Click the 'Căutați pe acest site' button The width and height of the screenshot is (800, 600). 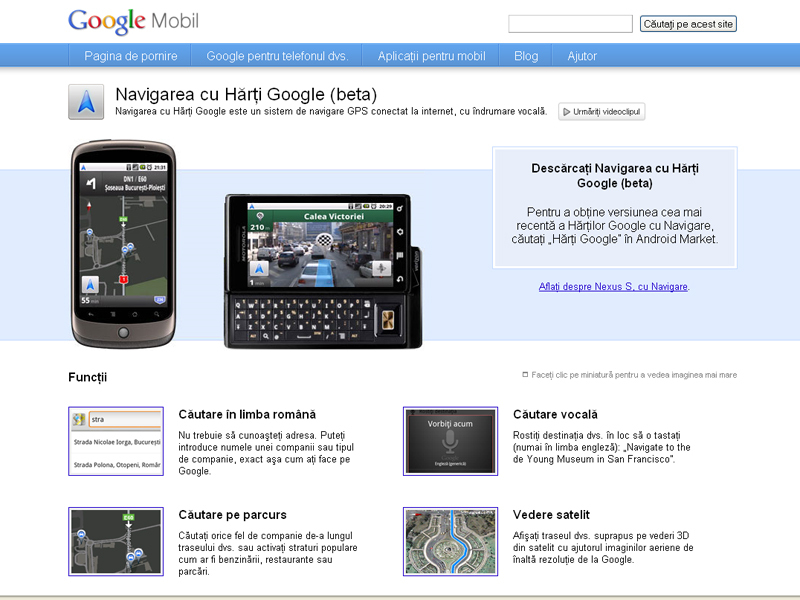click(x=688, y=24)
